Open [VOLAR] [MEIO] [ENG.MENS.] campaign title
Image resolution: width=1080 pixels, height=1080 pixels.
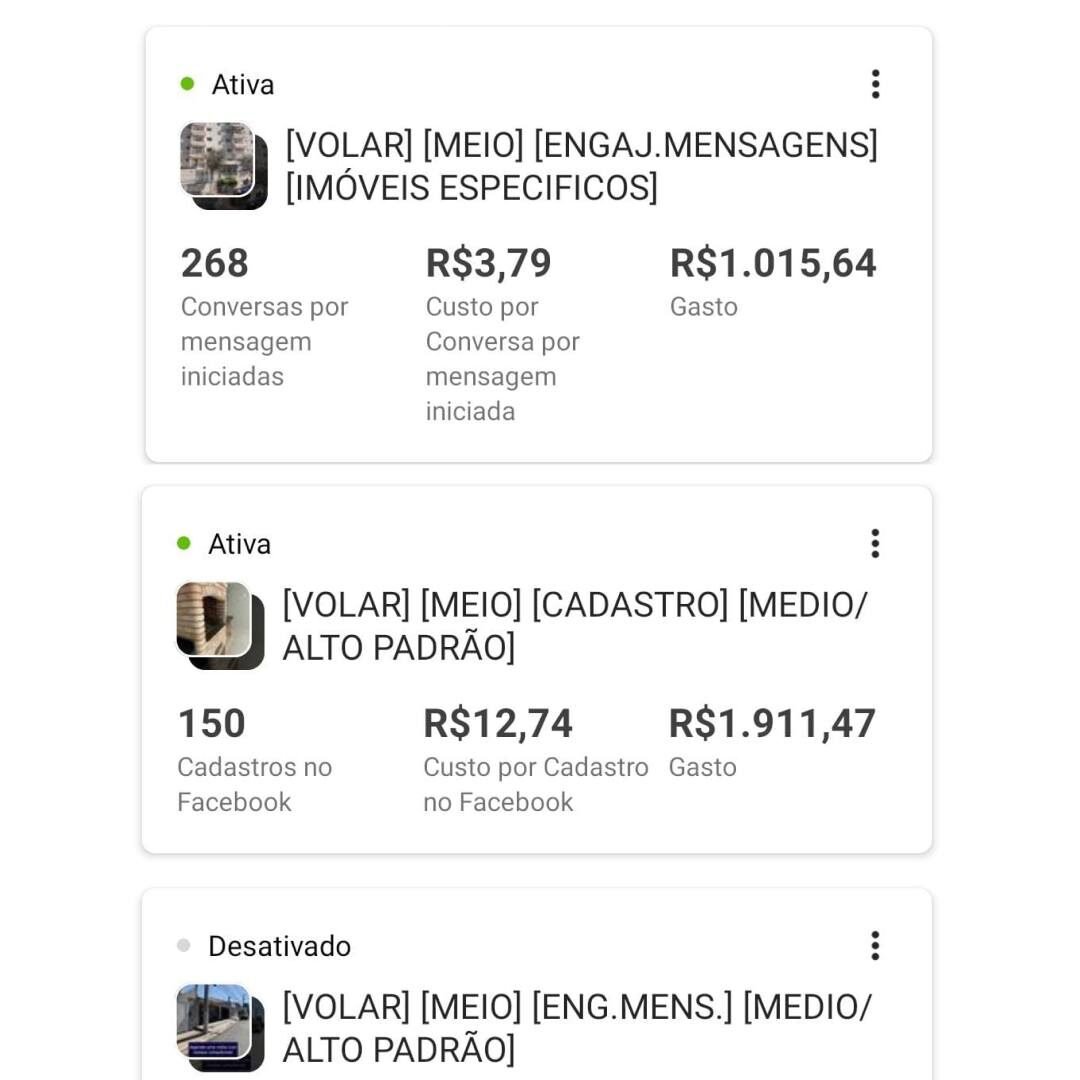tap(577, 1028)
